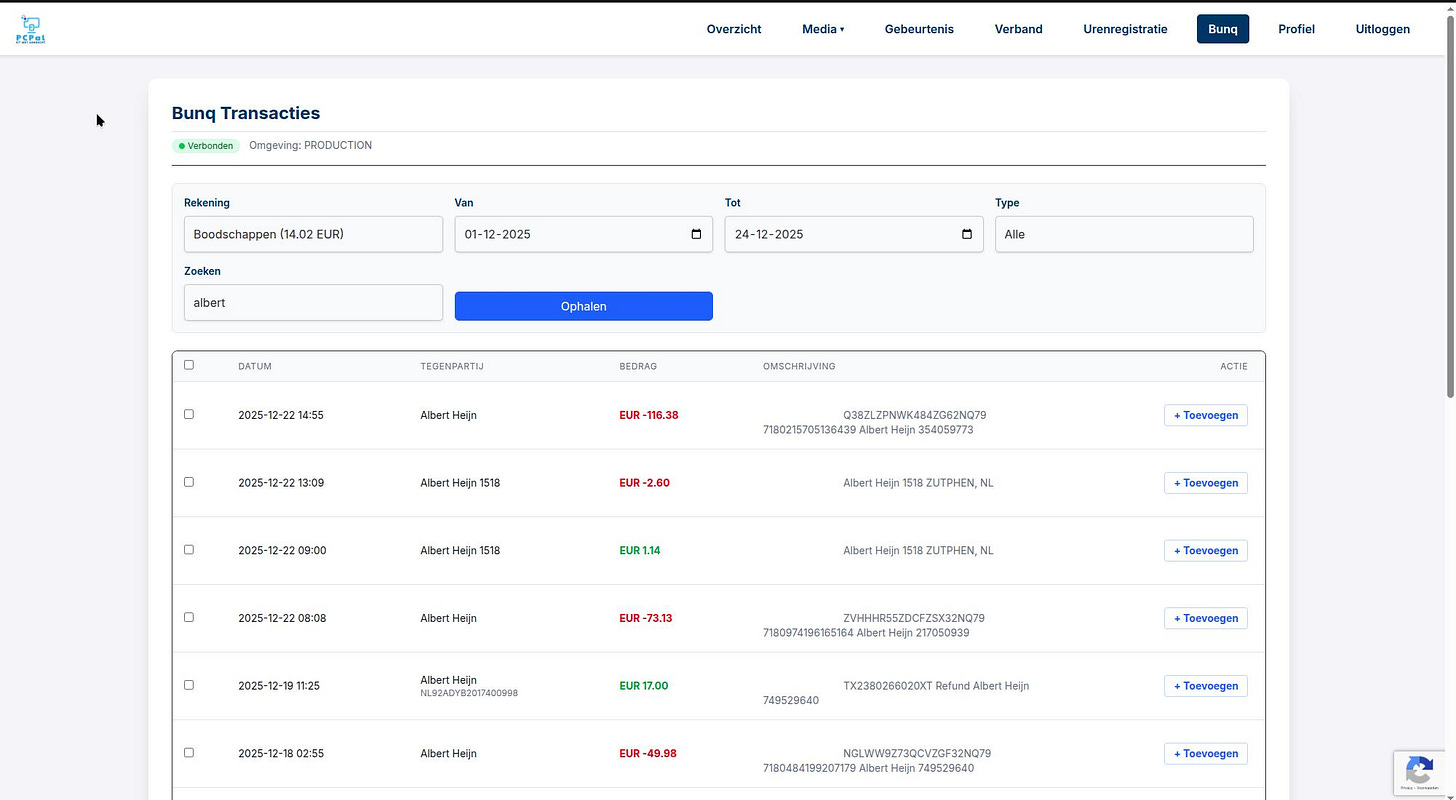Click the IBAN NL92ADYB2017400998
Screen dimensions: 1456x800
pyautogui.click(x=469, y=693)
